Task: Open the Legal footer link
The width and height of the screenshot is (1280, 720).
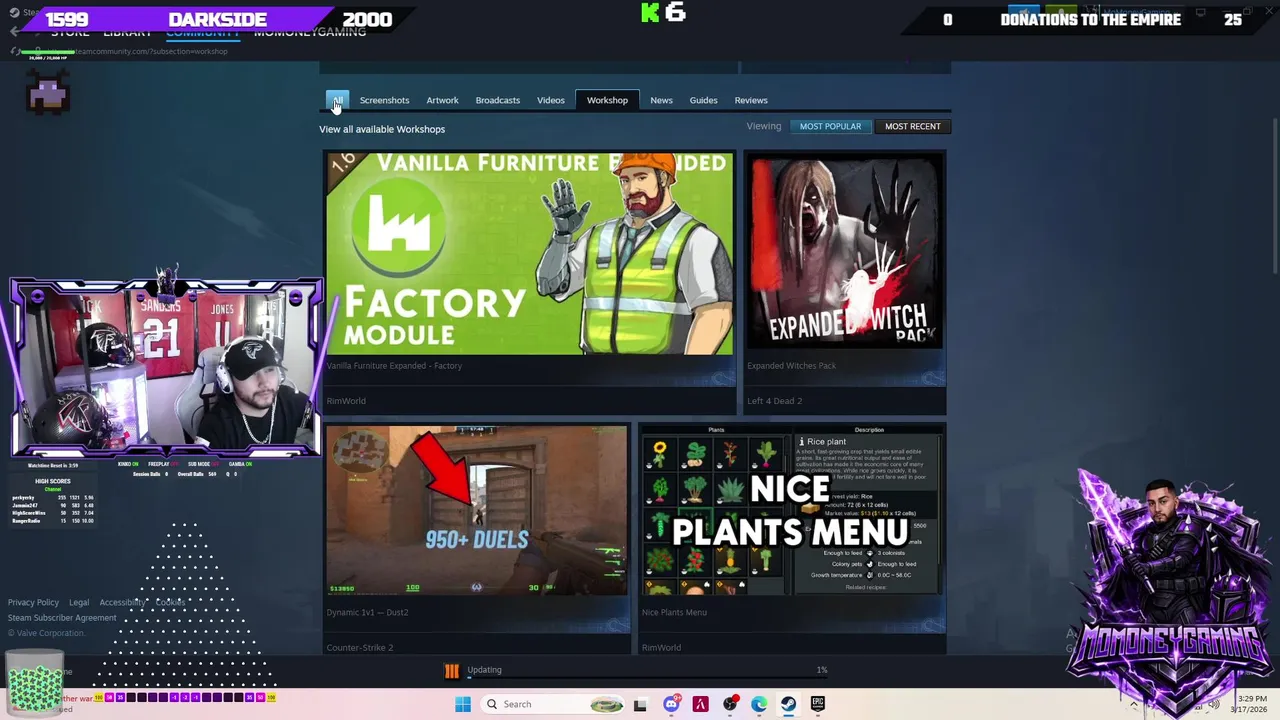Action: point(79,602)
